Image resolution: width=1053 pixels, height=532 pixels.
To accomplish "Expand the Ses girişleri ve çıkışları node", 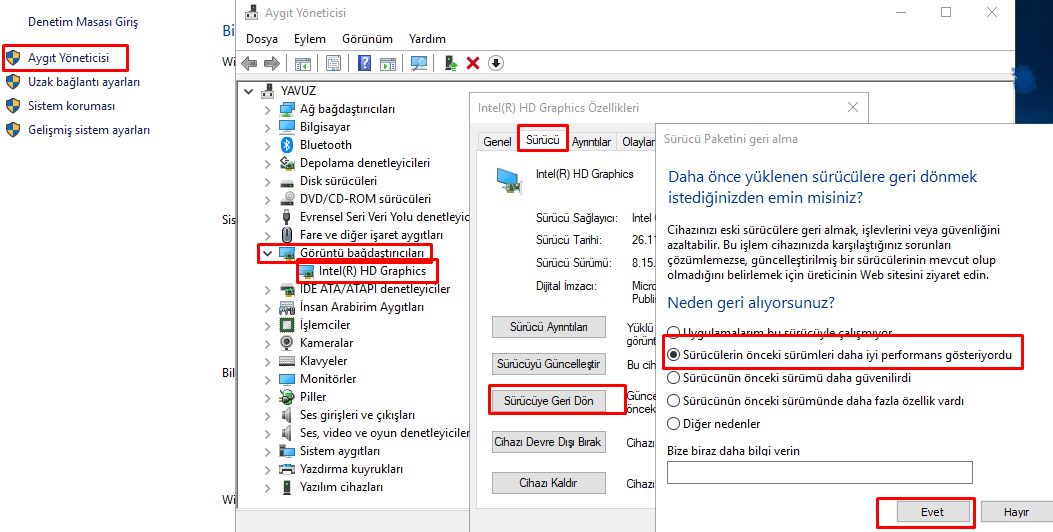I will click(268, 415).
